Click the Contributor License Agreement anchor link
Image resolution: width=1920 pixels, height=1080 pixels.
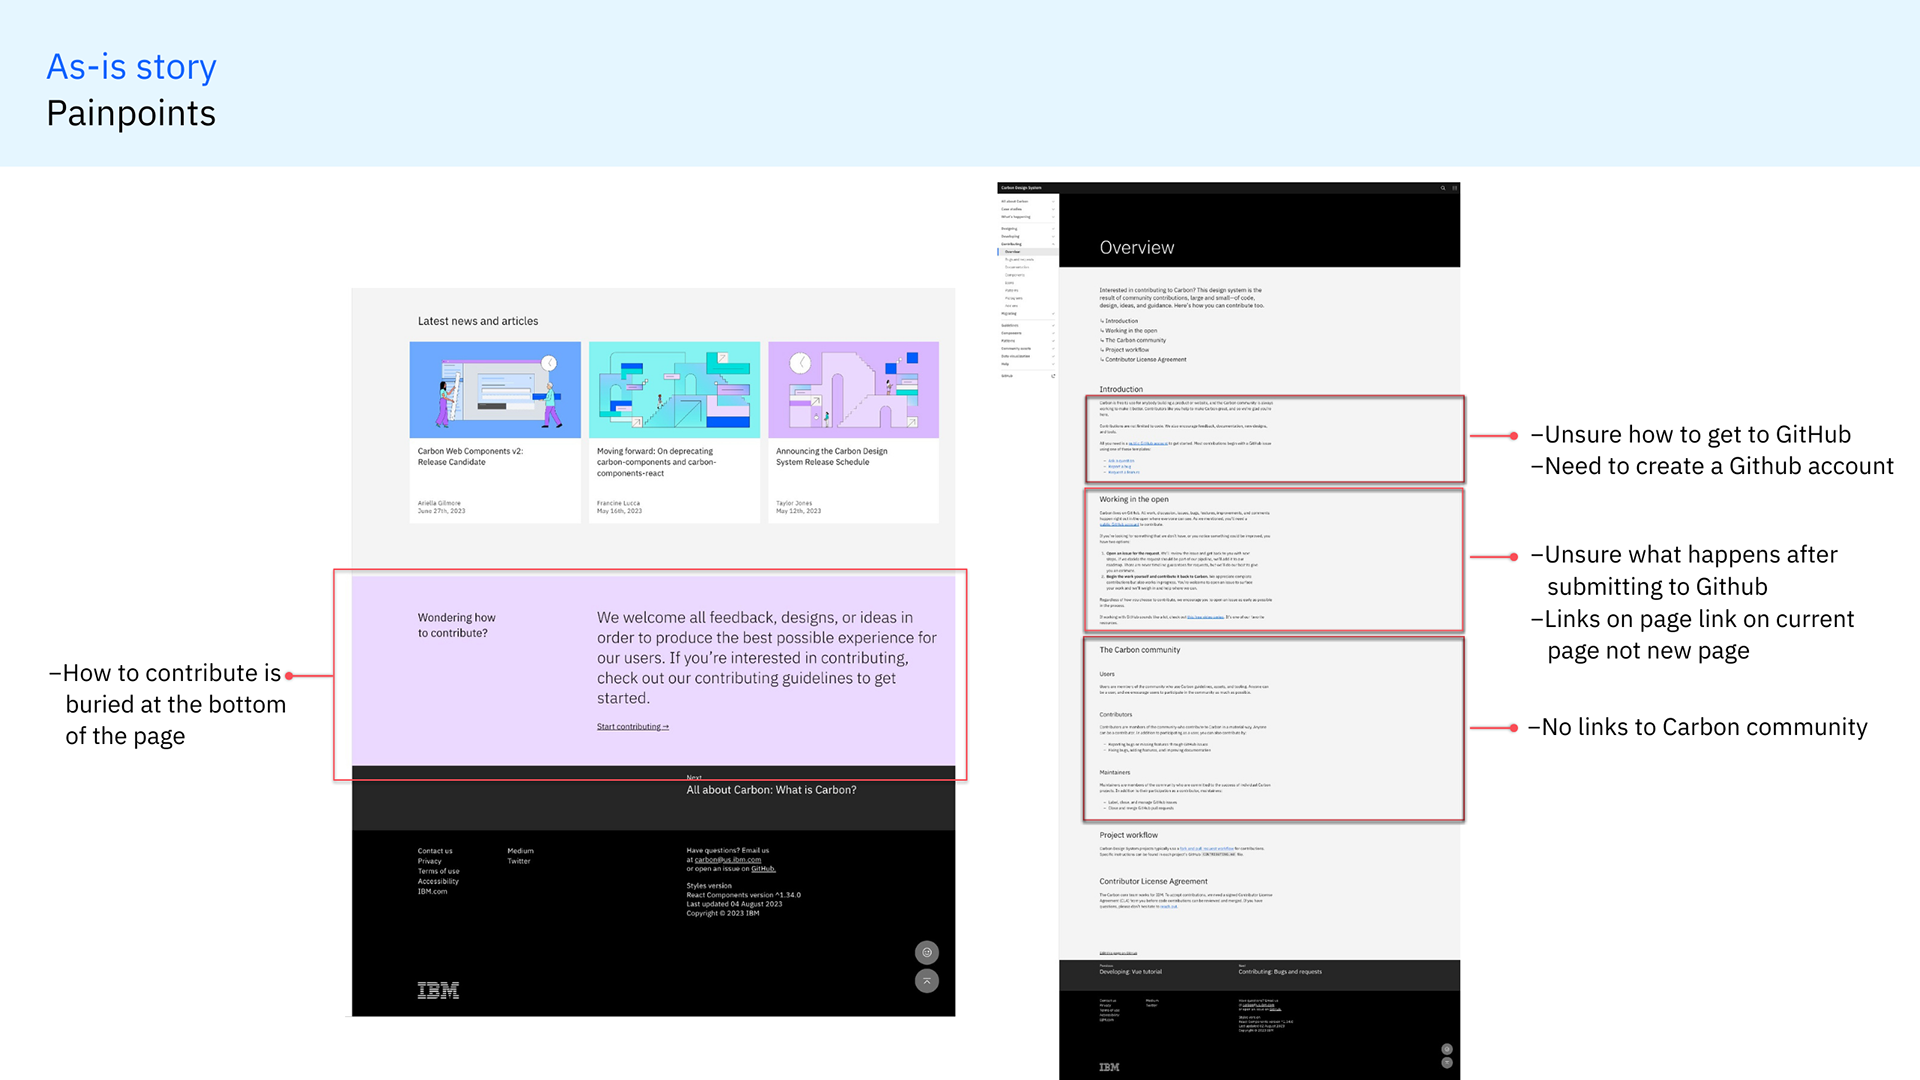click(x=1145, y=359)
